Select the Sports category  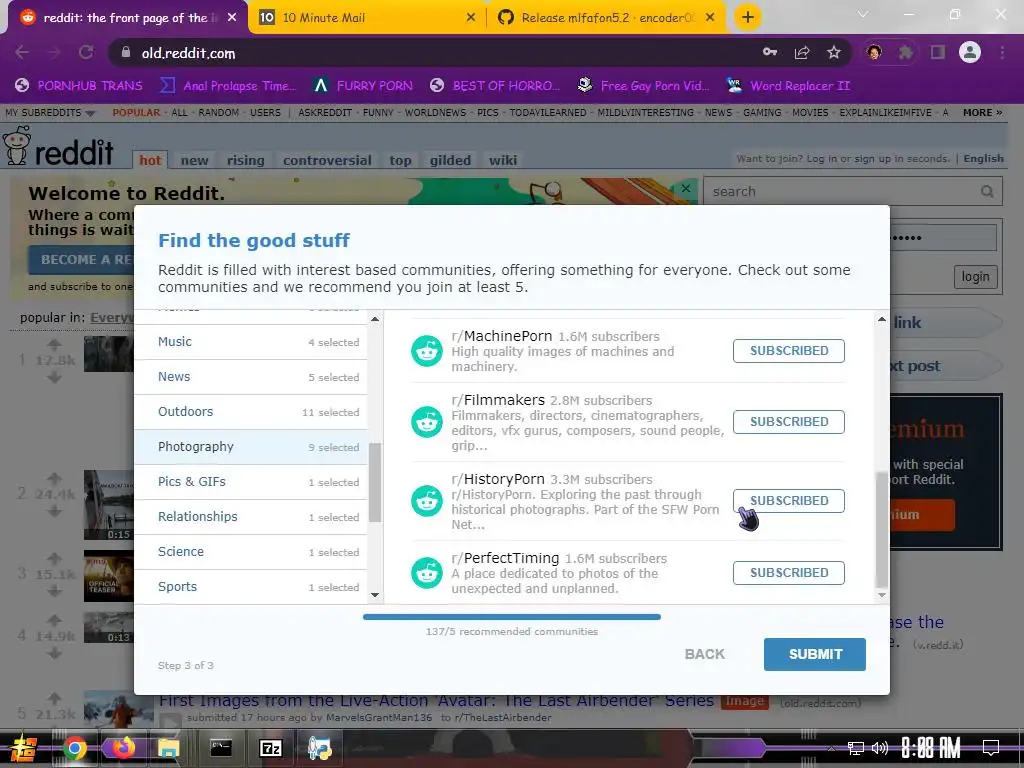(251, 587)
